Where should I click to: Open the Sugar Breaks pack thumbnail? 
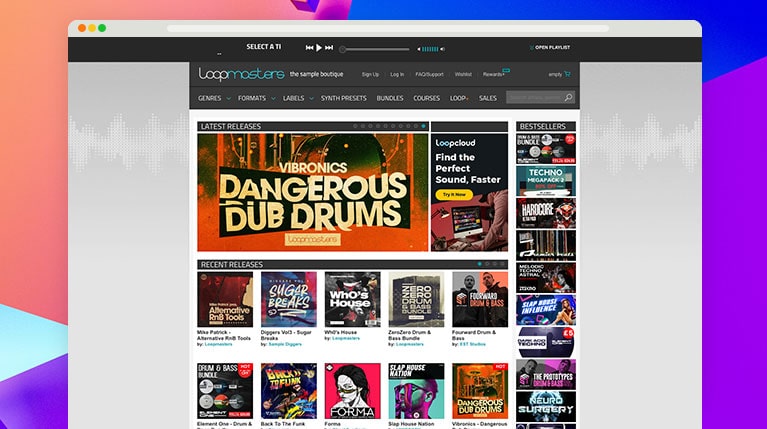pyautogui.click(x=289, y=299)
